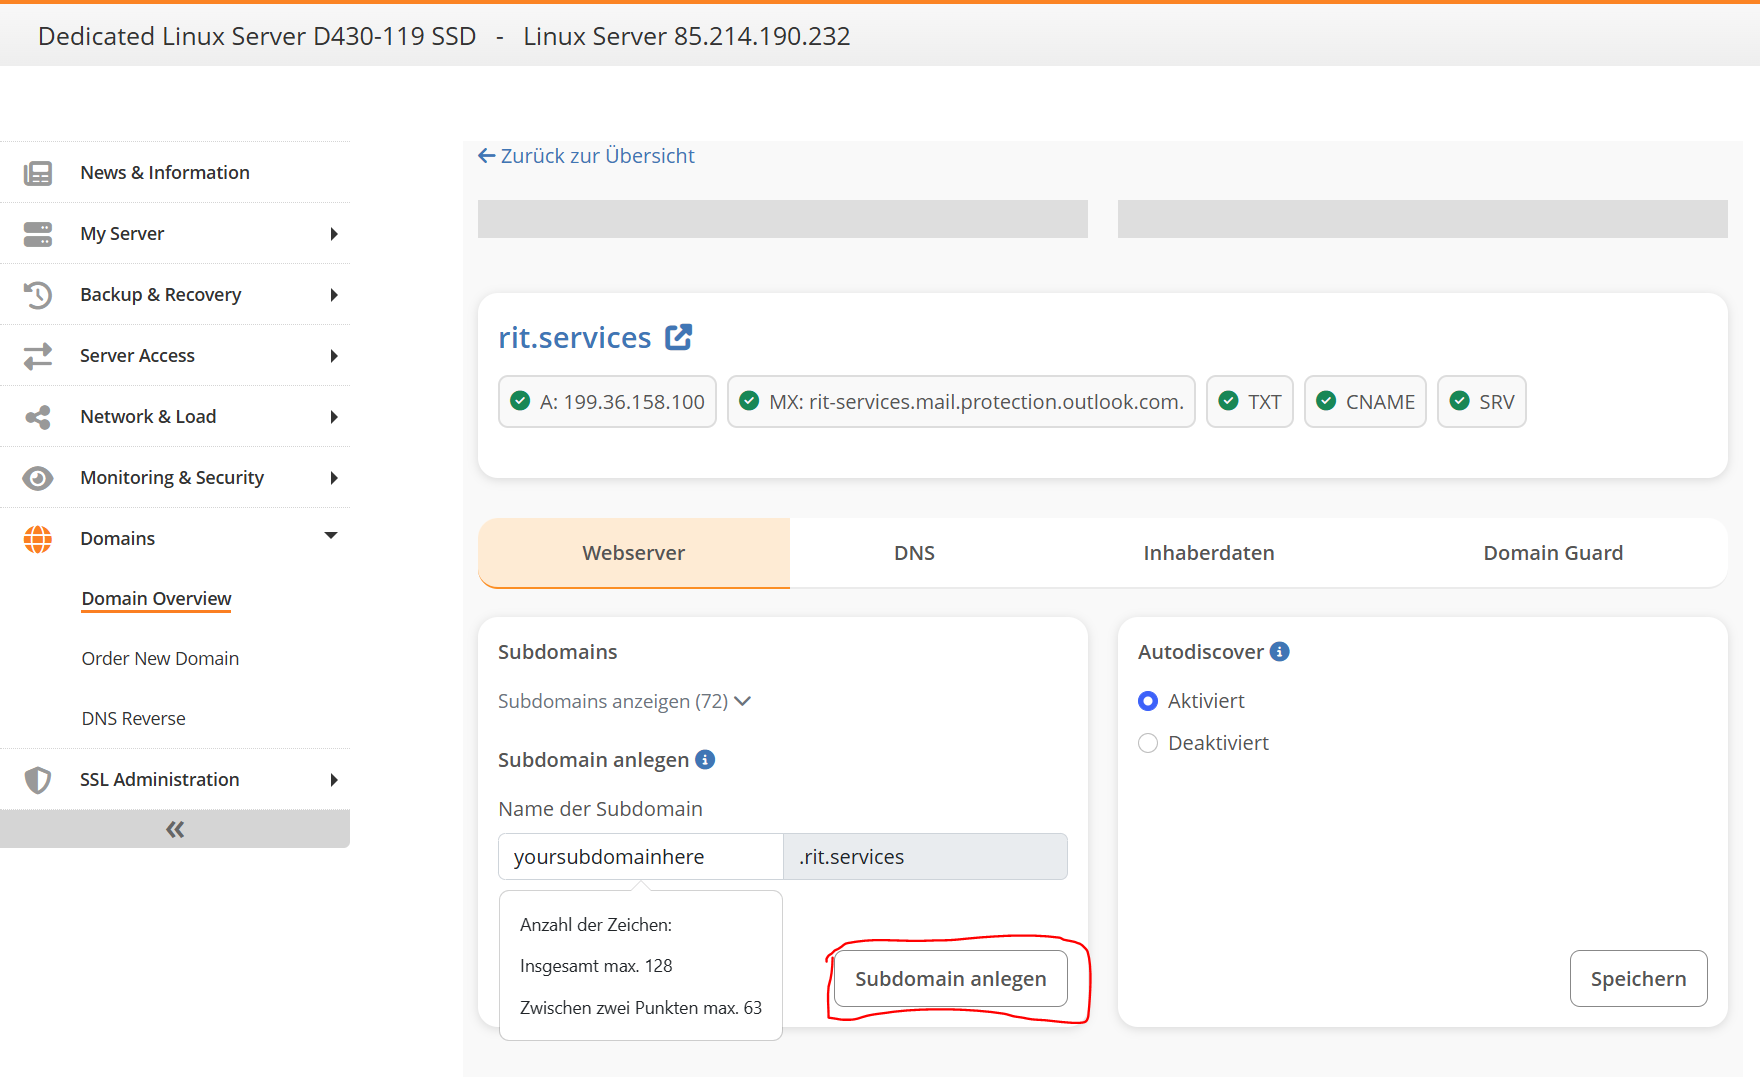Expand the Server Access submenu arrow
1760x1077 pixels.
pos(334,356)
